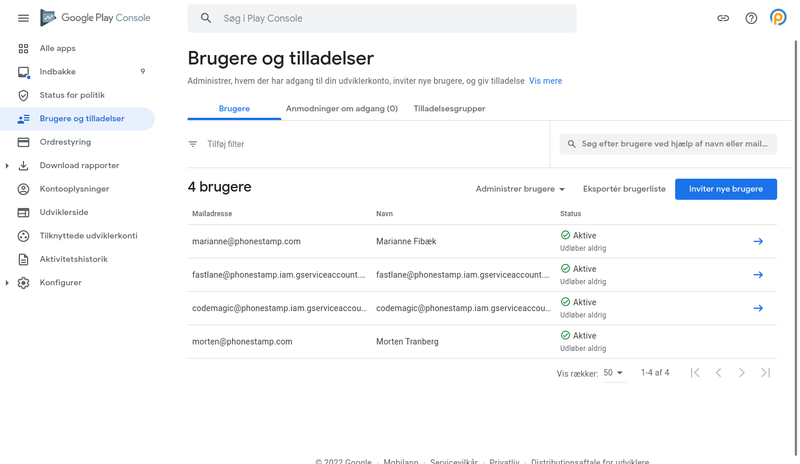
Task: Click the Google Play Console logo
Action: point(95,18)
